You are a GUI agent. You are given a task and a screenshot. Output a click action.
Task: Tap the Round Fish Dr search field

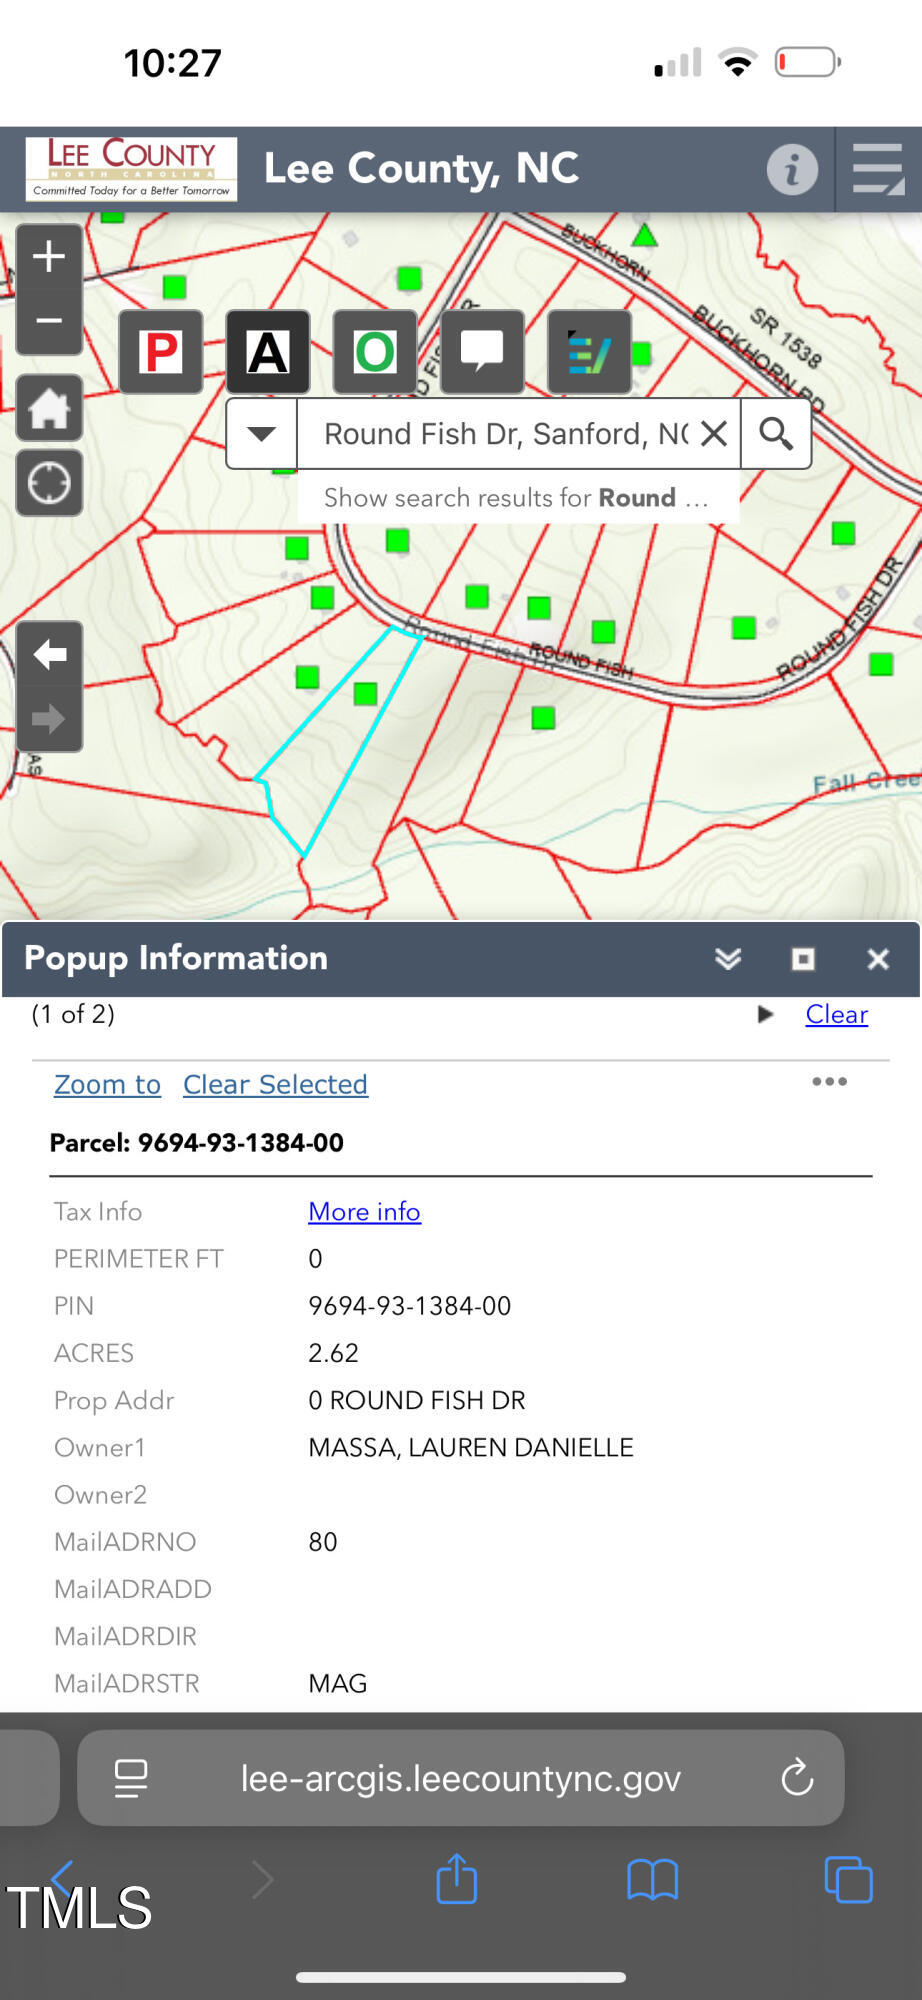505,434
